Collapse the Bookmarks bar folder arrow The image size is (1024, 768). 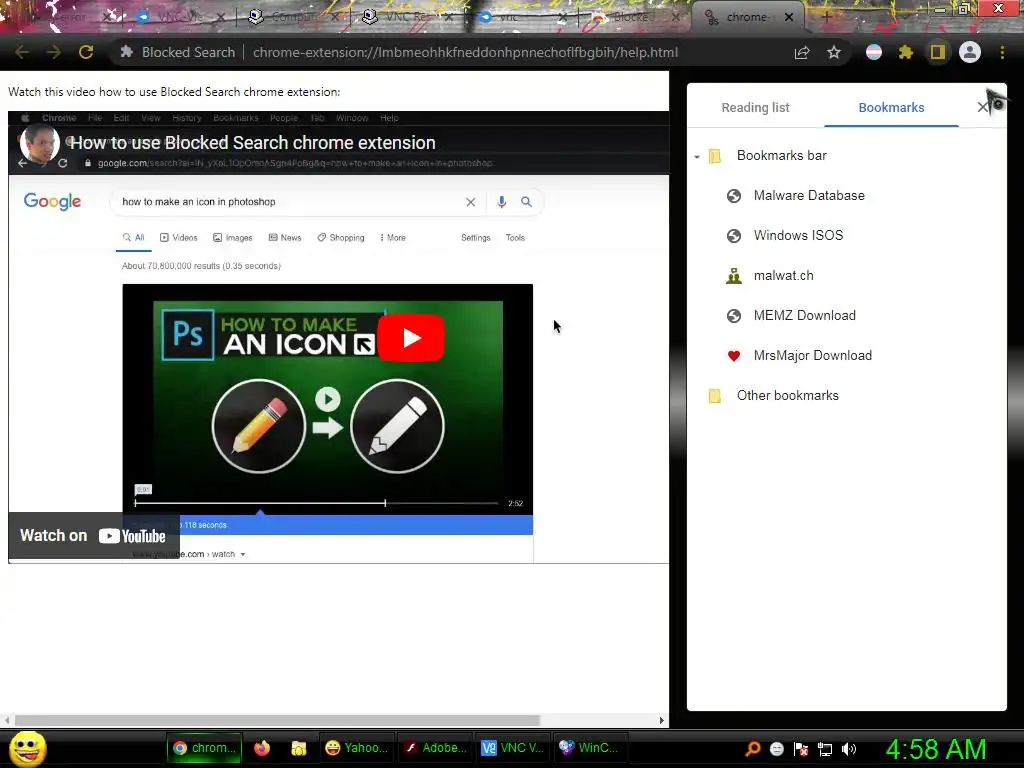697,157
